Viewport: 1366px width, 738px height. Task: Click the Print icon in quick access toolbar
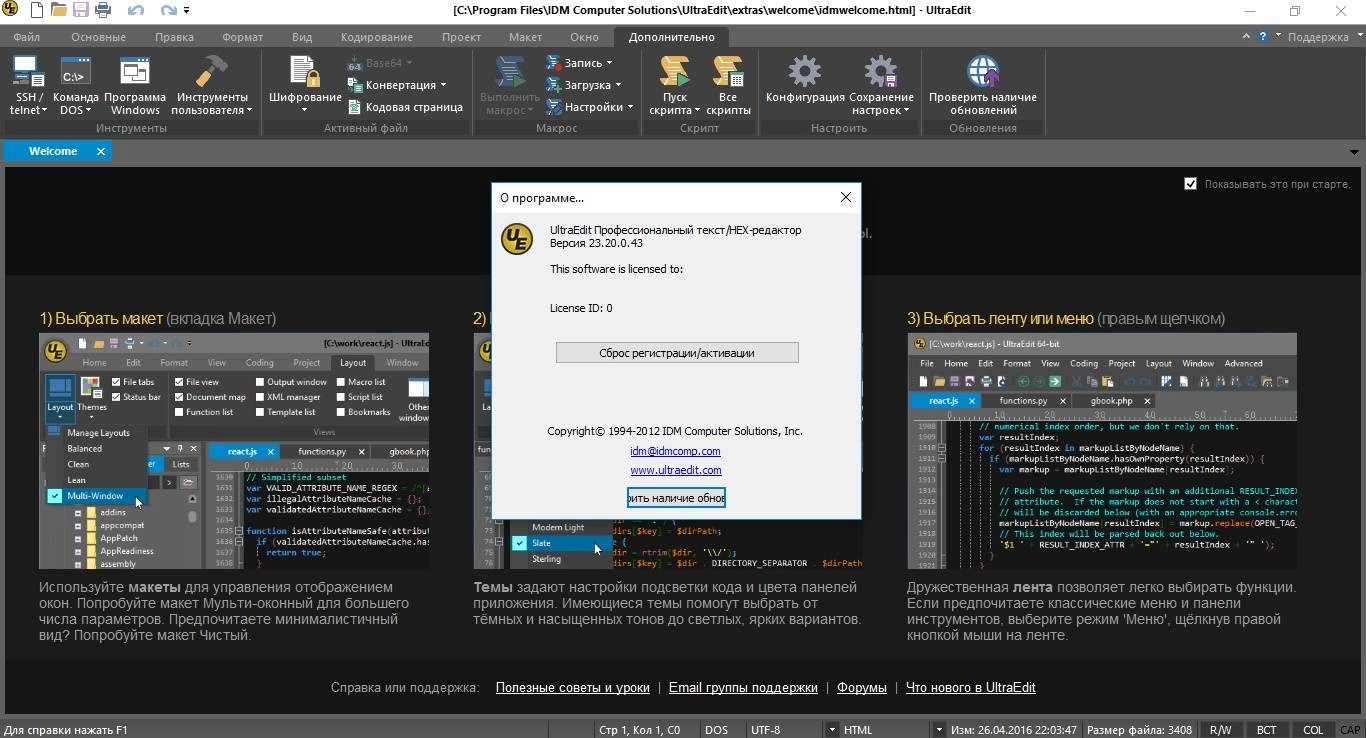[x=103, y=11]
